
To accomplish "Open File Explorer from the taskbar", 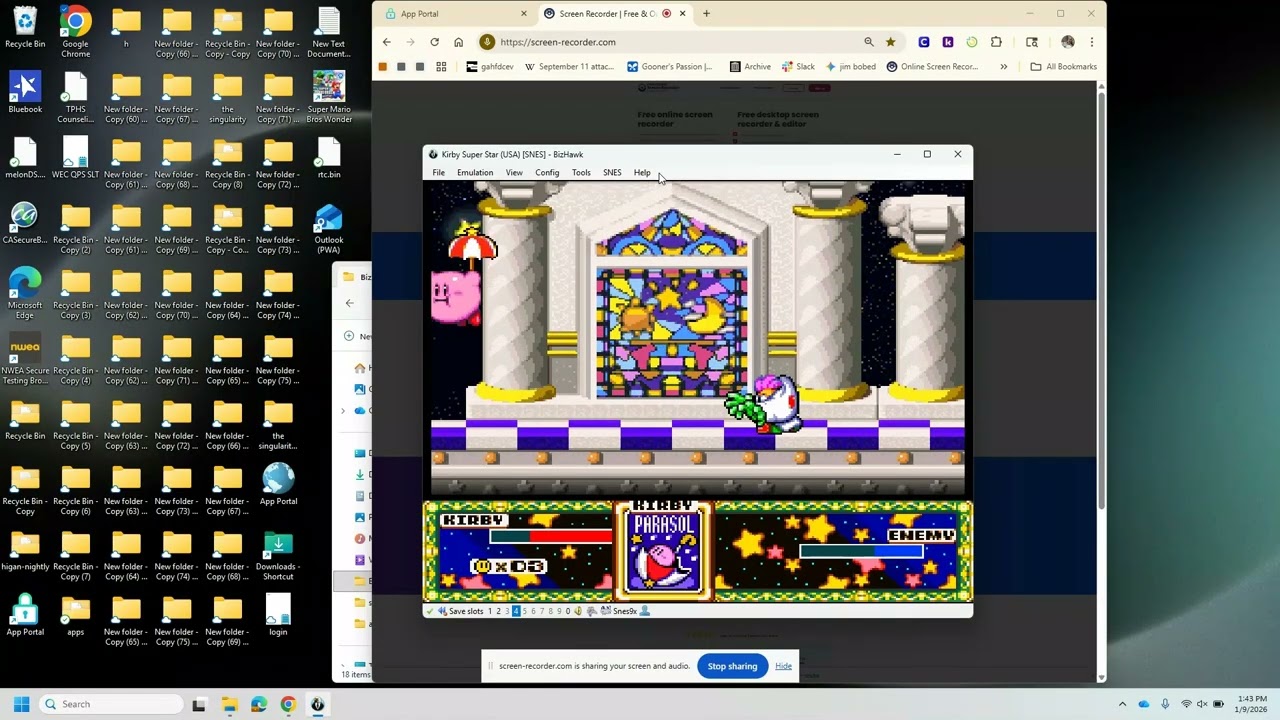I will pos(228,704).
